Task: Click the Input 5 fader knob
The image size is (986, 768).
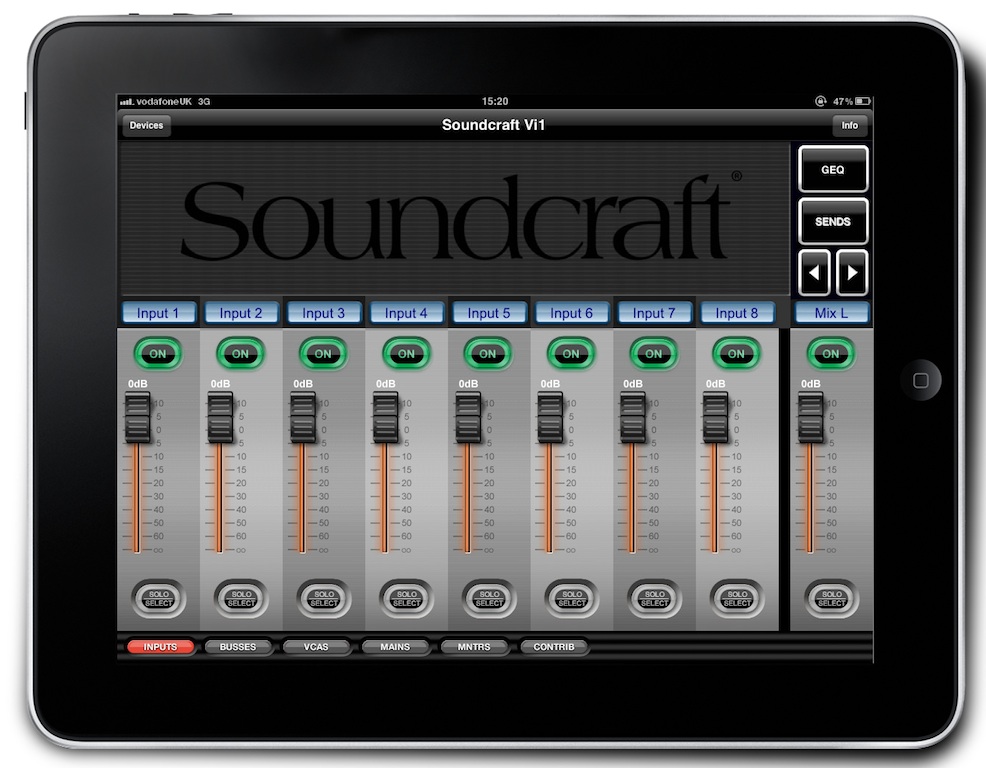Action: [468, 418]
